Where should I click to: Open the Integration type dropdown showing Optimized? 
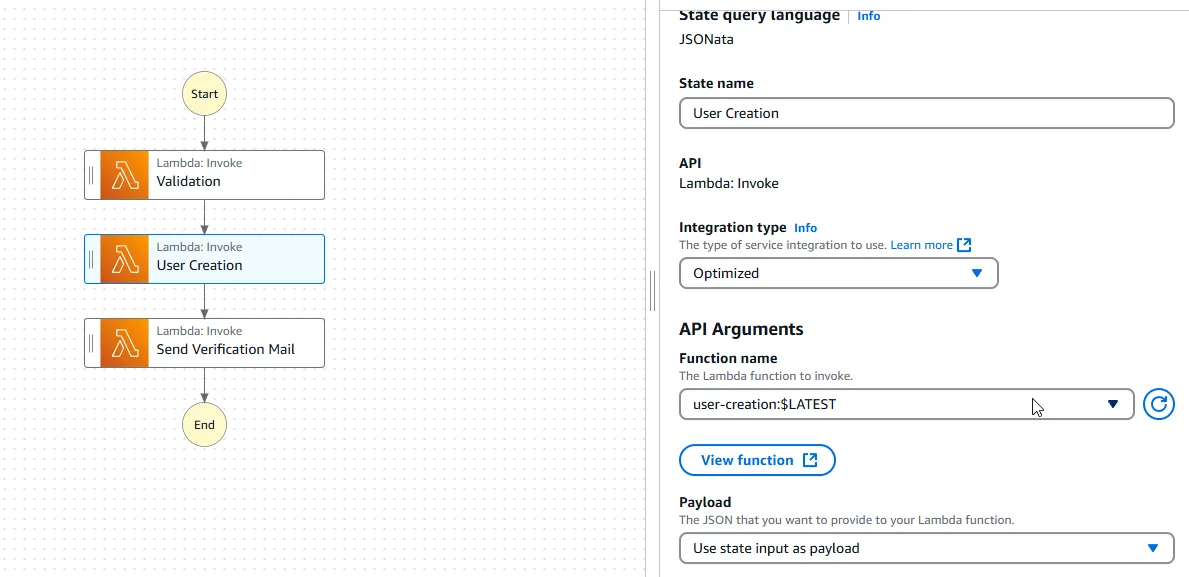coord(838,273)
